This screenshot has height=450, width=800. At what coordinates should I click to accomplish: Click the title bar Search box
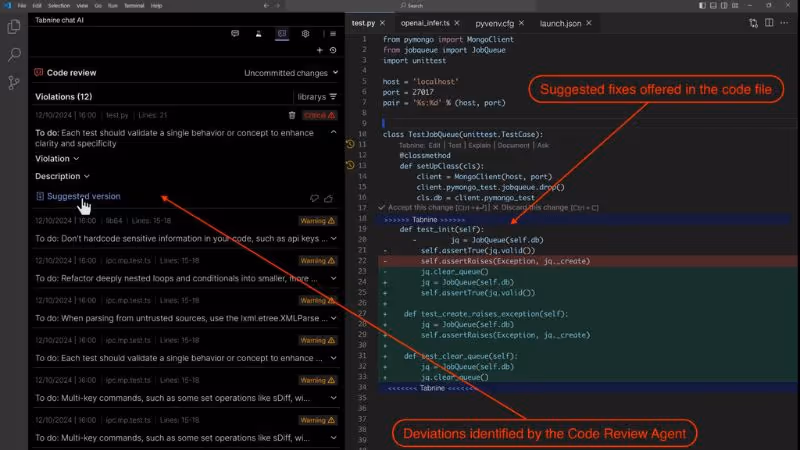tap(413, 6)
